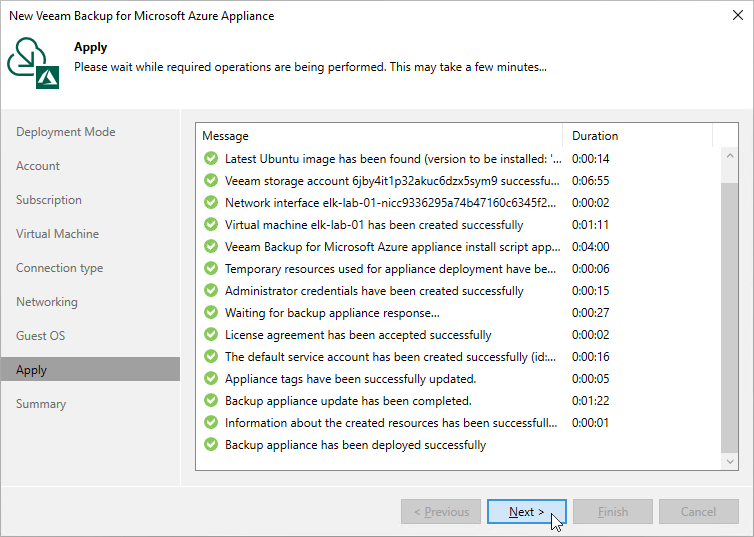This screenshot has width=754, height=537.
Task: Select the 'Temporary resources used for appliance deployment' message
Action: tap(390, 269)
